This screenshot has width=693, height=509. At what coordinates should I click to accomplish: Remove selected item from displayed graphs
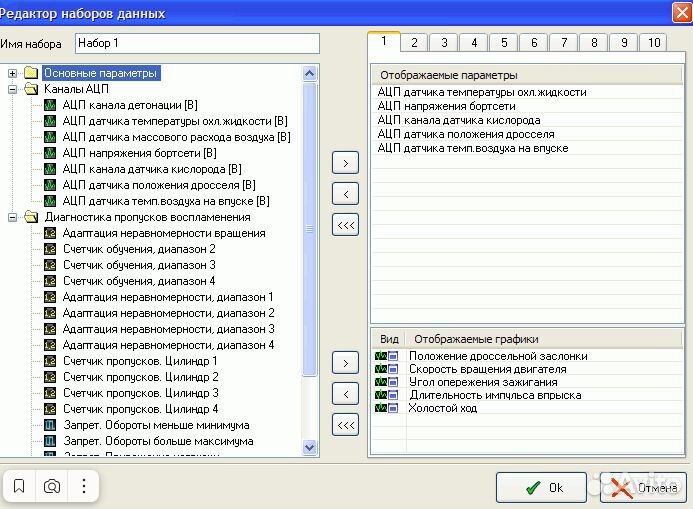346,394
